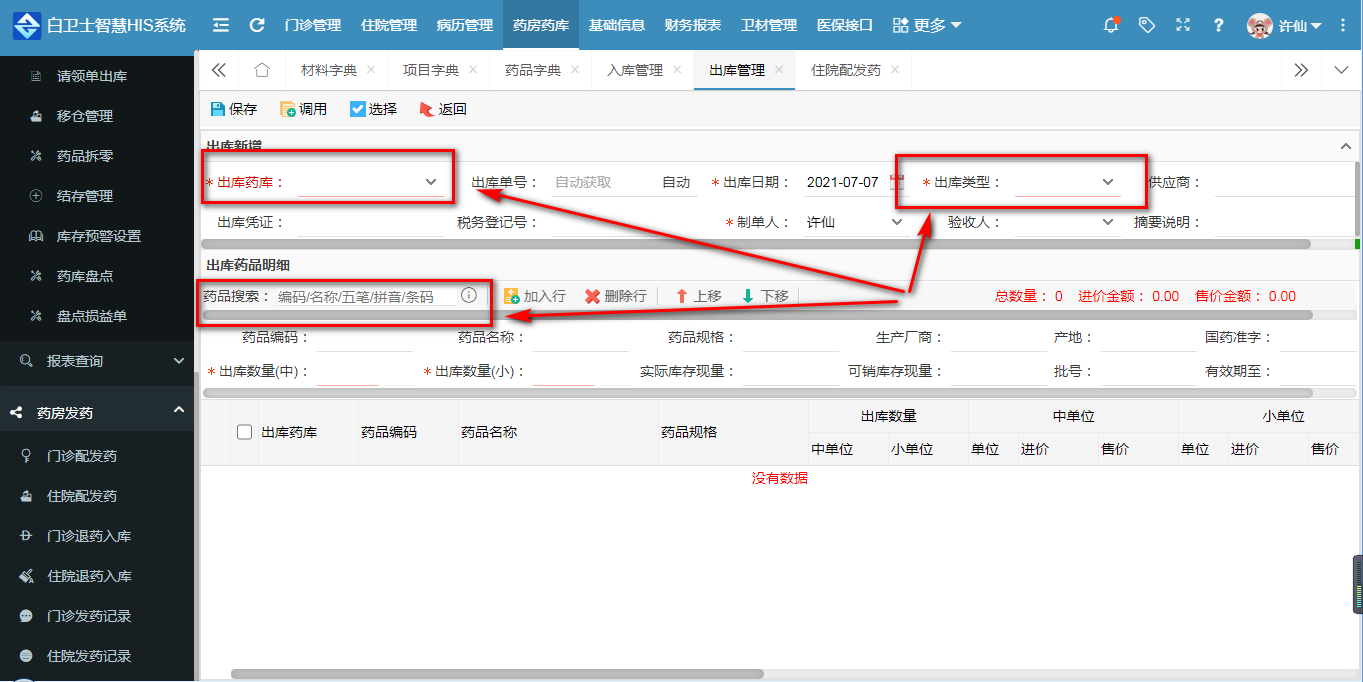Click the 保存 save button
This screenshot has height=682, width=1363.
coord(234,109)
